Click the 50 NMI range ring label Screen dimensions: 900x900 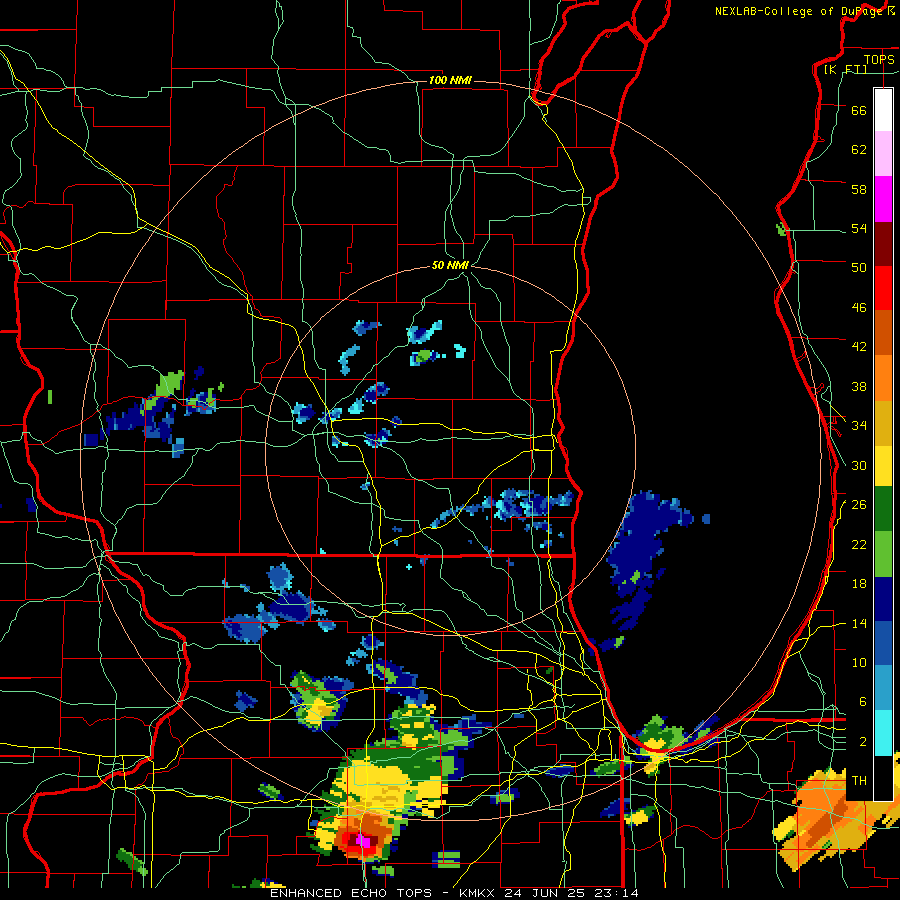point(451,266)
